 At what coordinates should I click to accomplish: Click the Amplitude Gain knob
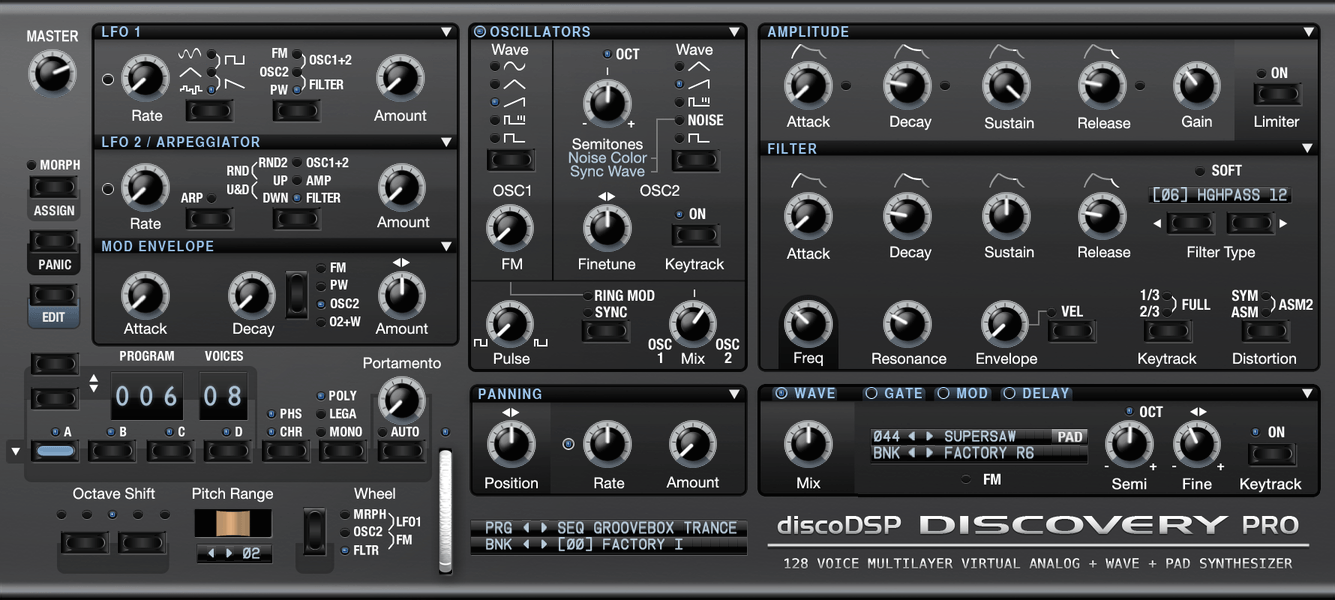pyautogui.click(x=1197, y=87)
